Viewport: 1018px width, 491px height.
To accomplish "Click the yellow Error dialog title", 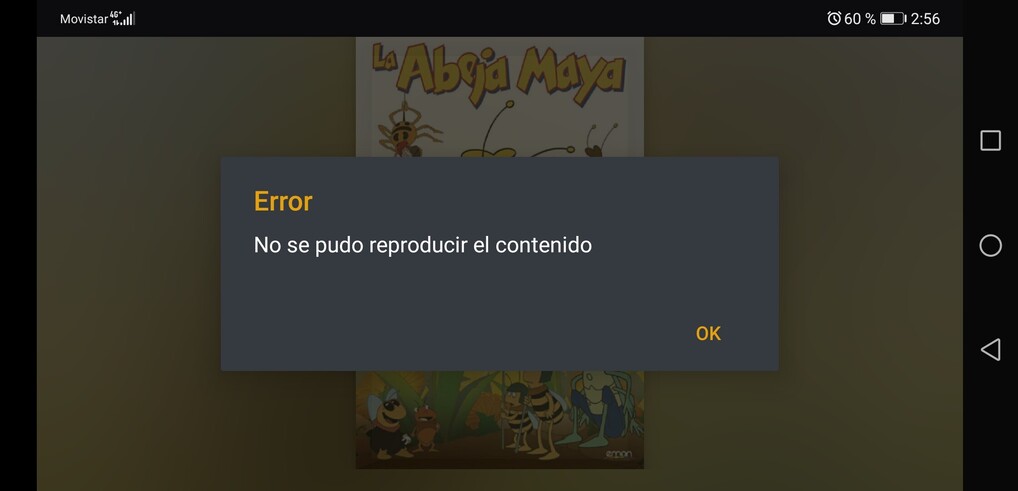I will pos(283,201).
